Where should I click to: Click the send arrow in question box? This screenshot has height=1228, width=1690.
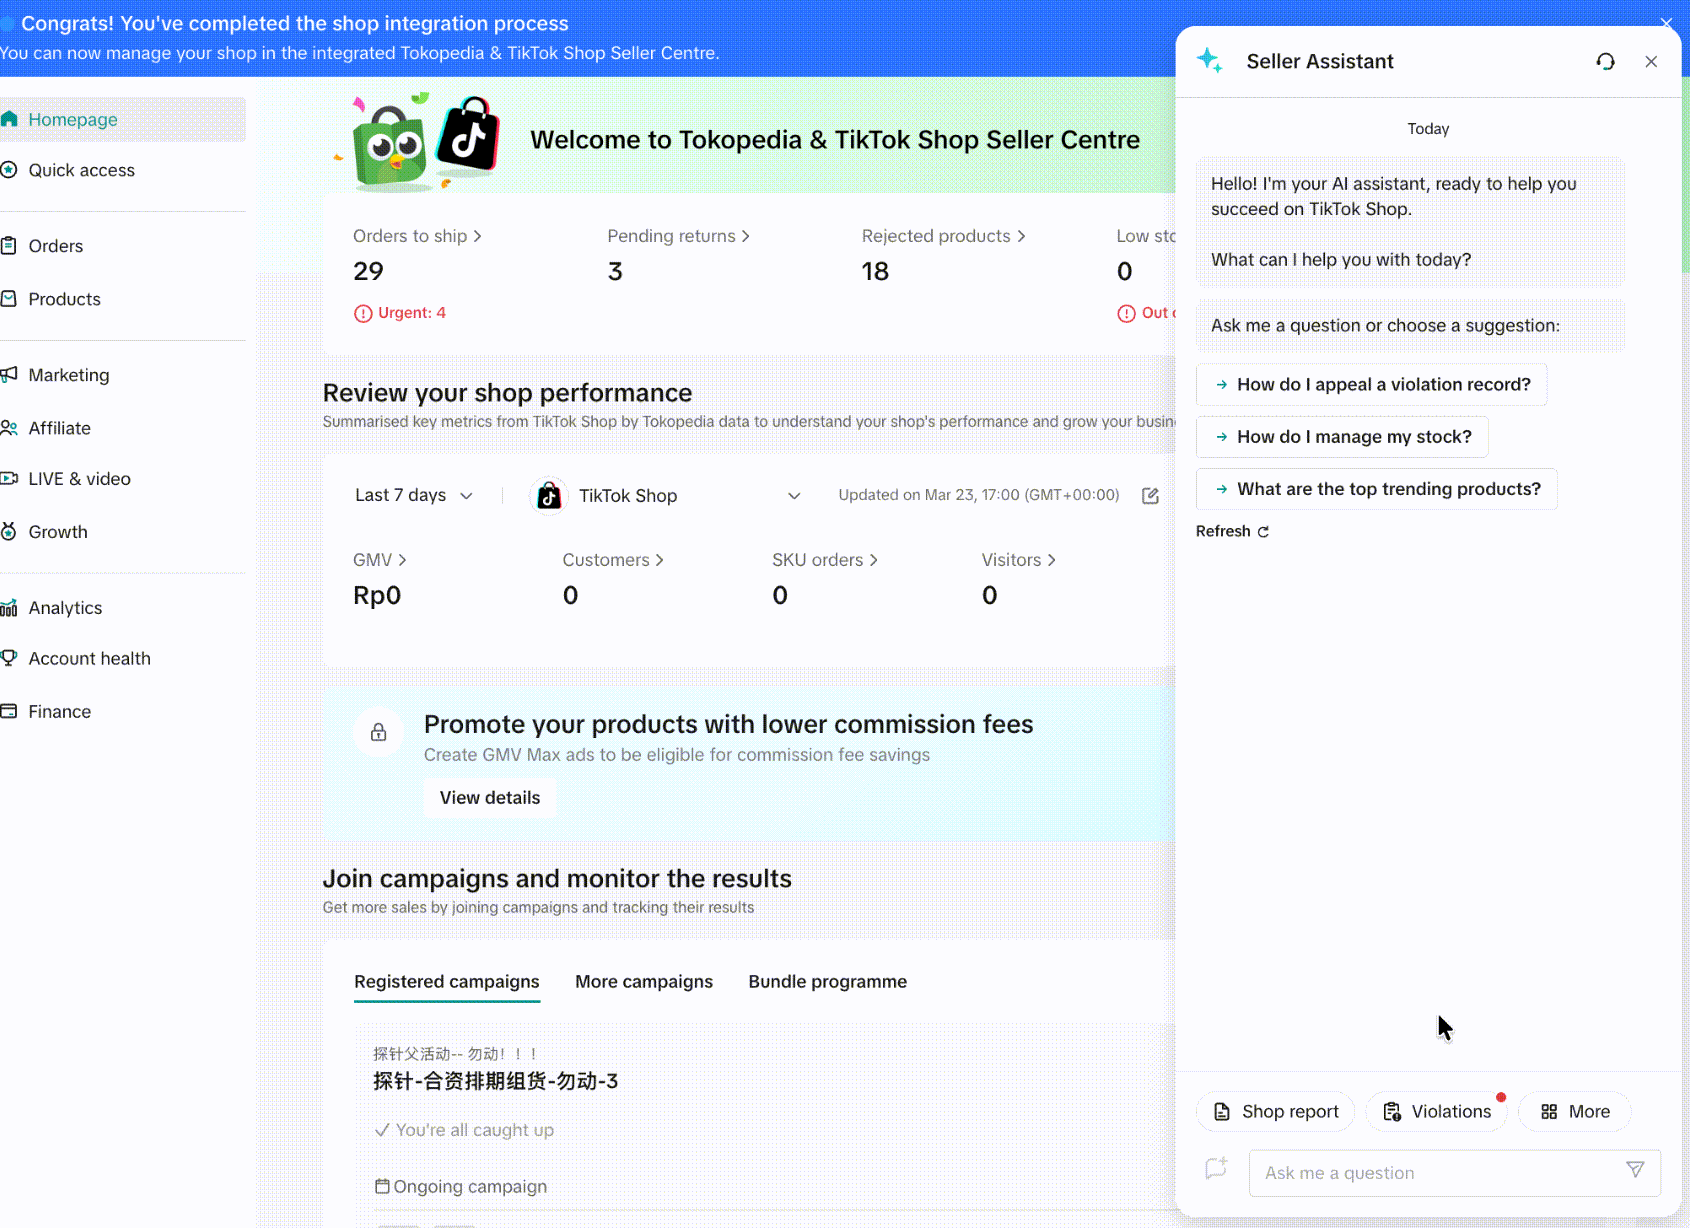click(x=1635, y=1170)
